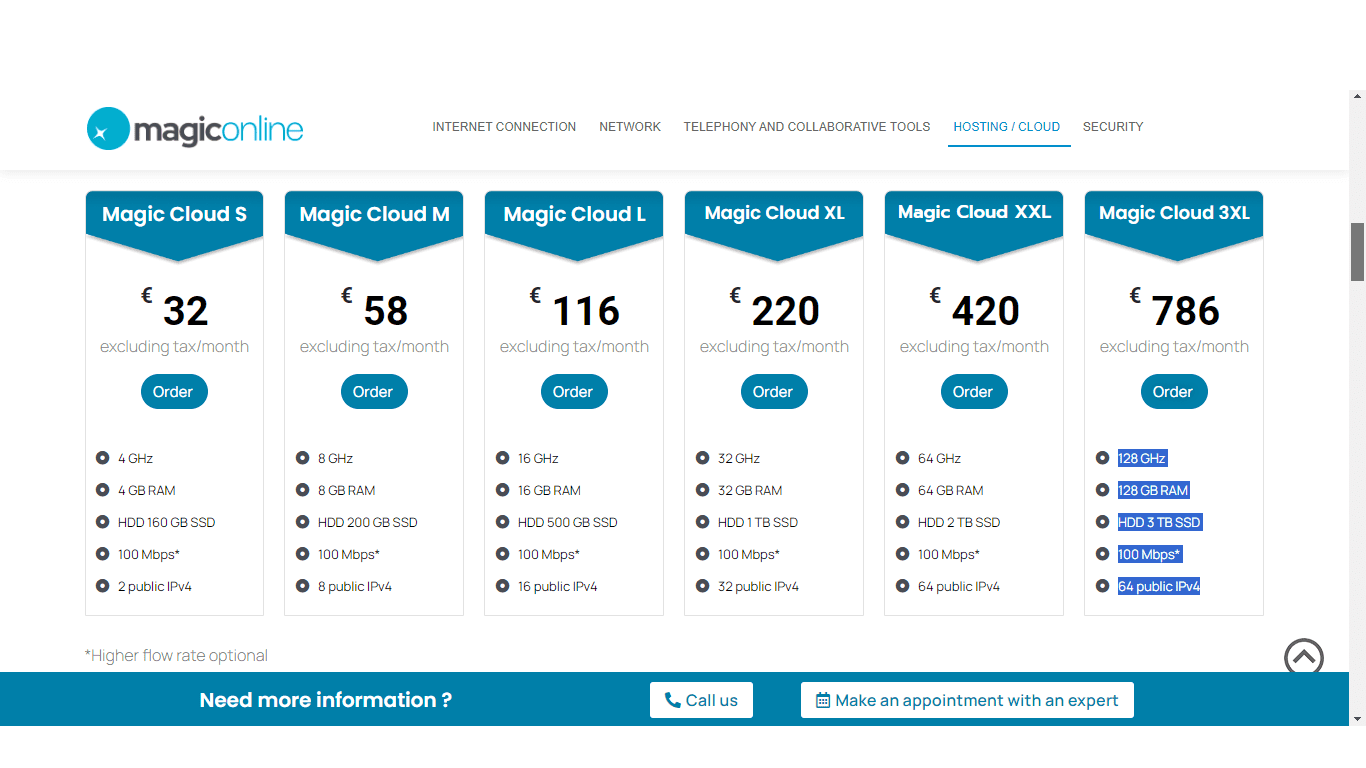Open the magiconline logo home link
This screenshot has width=1366, height=768.
pos(195,129)
